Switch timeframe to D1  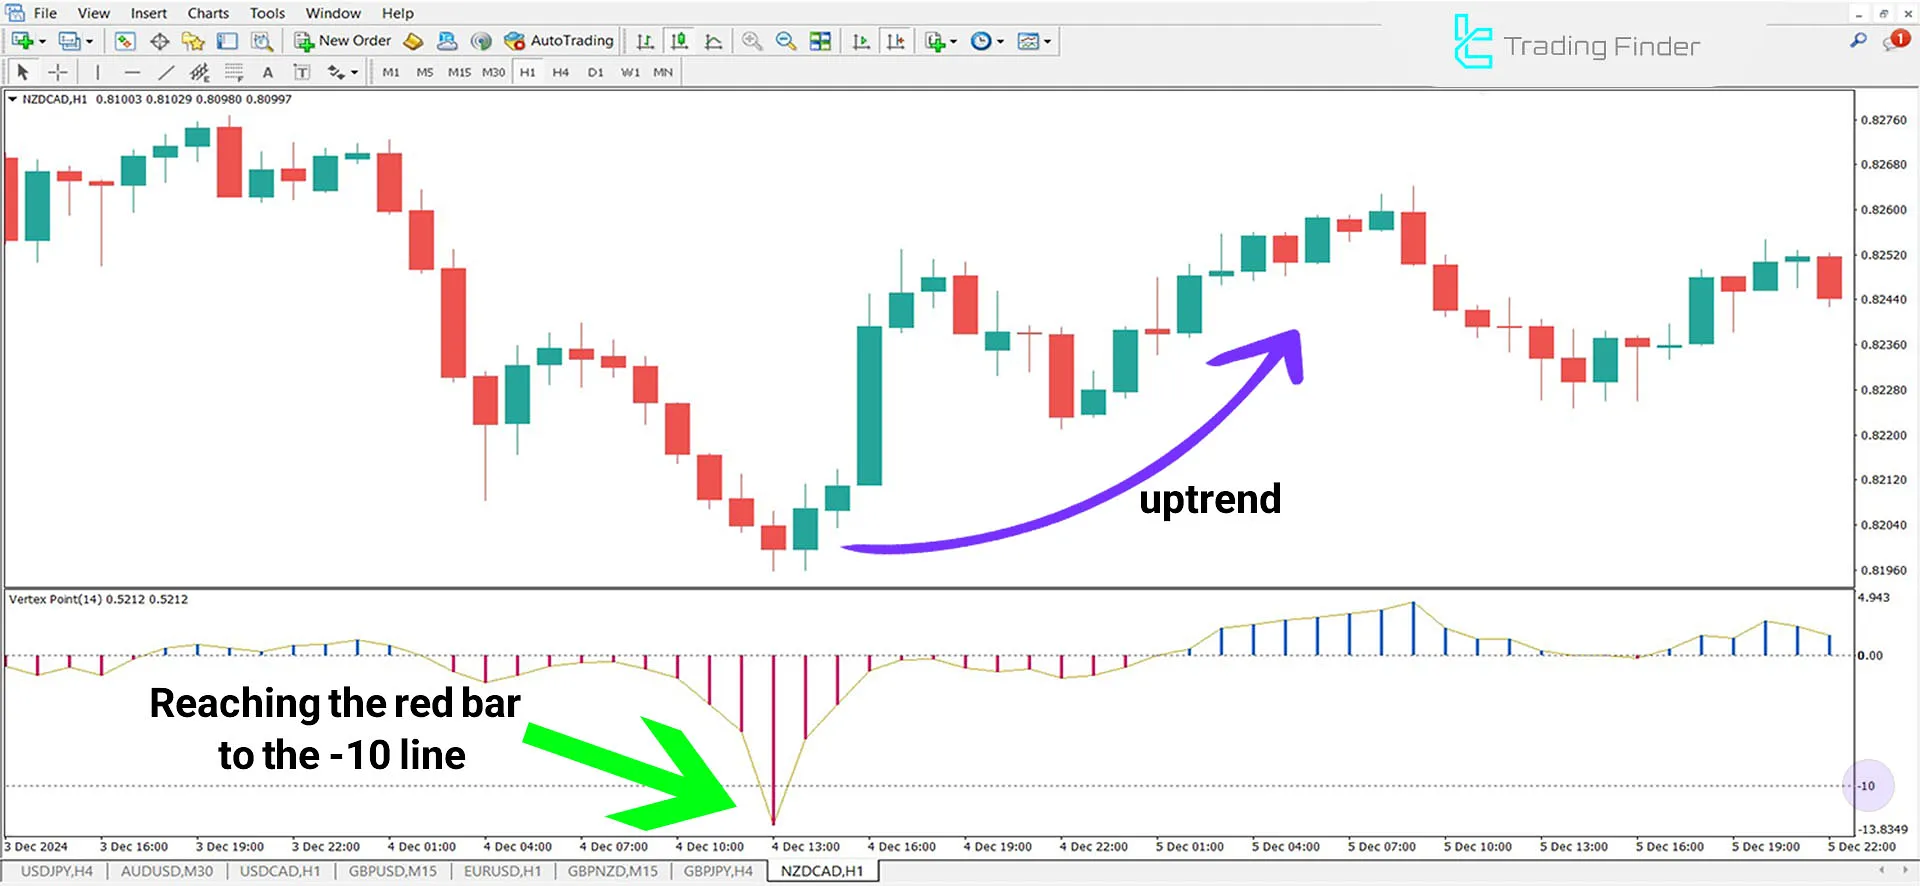tap(595, 72)
